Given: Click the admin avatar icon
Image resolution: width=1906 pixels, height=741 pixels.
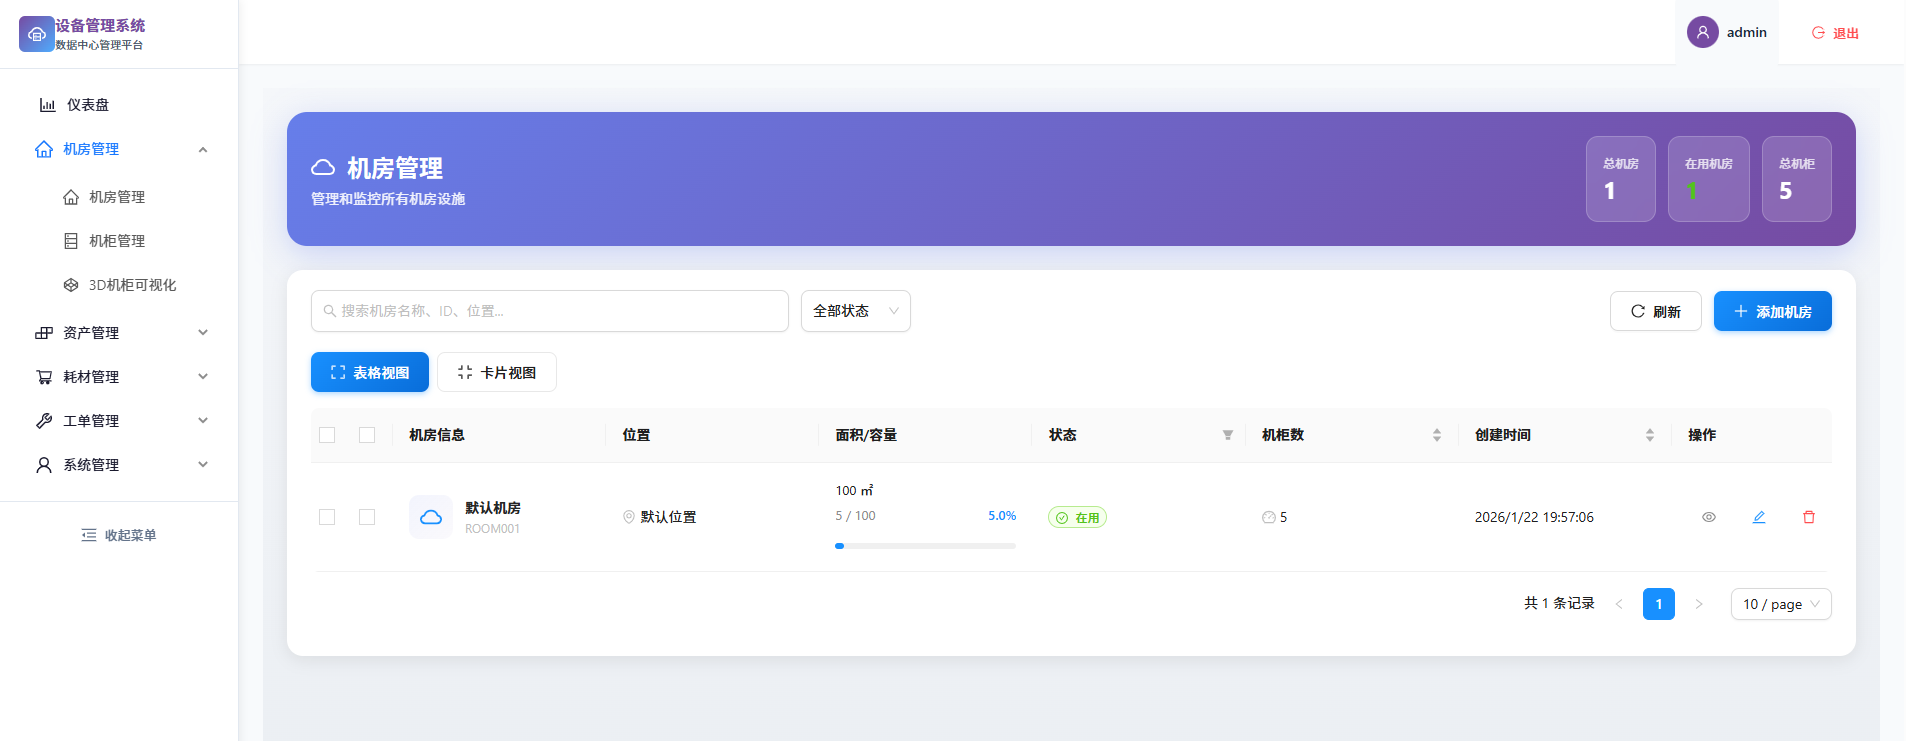Looking at the screenshot, I should click(1703, 32).
